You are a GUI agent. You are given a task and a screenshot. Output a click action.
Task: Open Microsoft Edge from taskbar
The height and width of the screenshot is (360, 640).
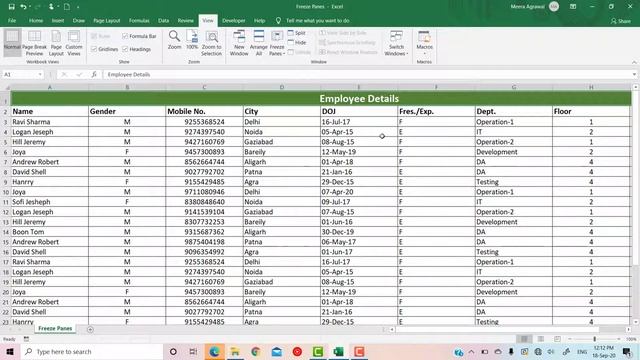214,351
